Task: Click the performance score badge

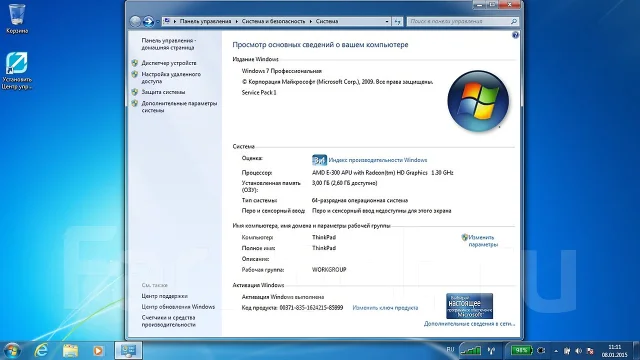Action: coord(319,160)
